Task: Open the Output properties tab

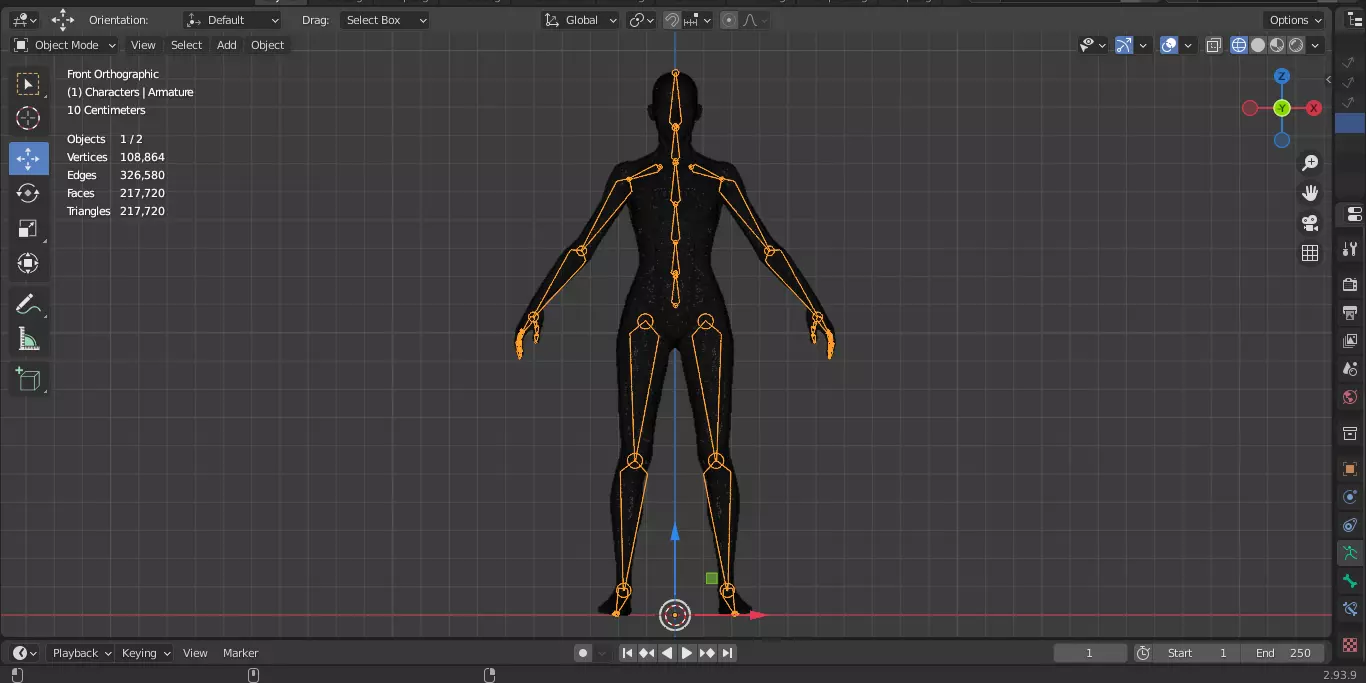Action: tap(1350, 313)
